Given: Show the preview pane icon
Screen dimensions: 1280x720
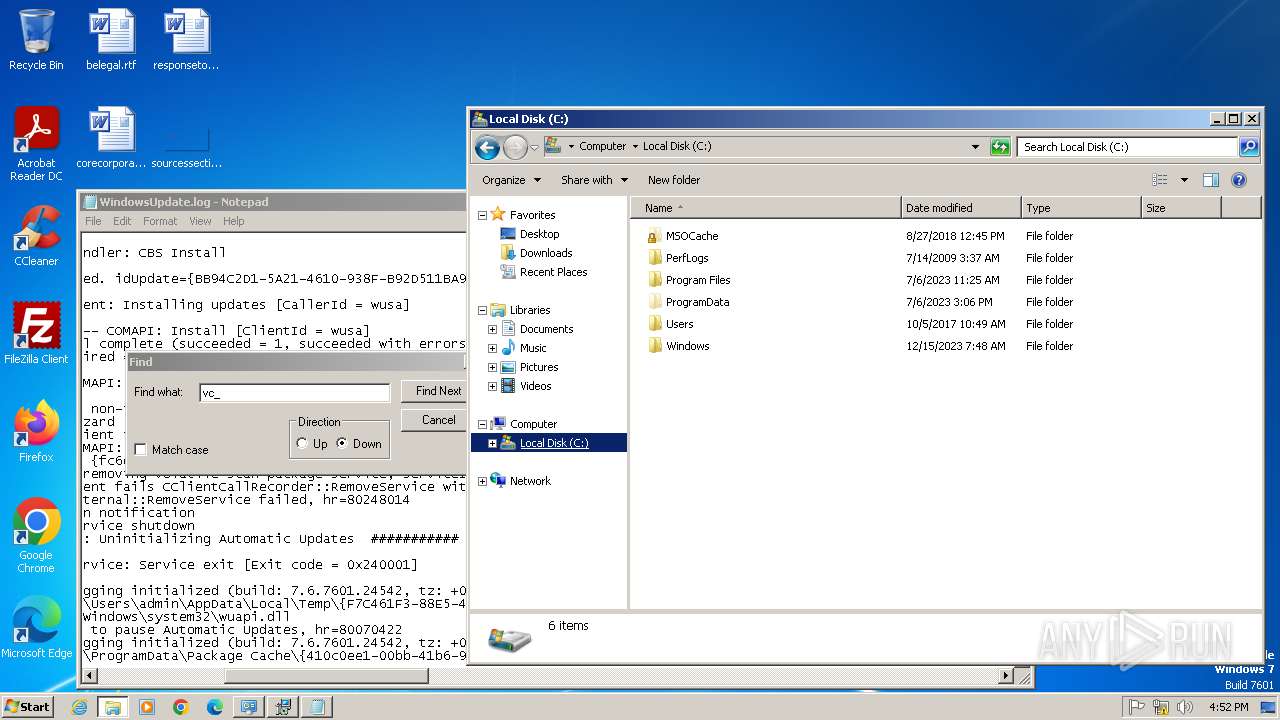Looking at the screenshot, I should coord(1211,180).
